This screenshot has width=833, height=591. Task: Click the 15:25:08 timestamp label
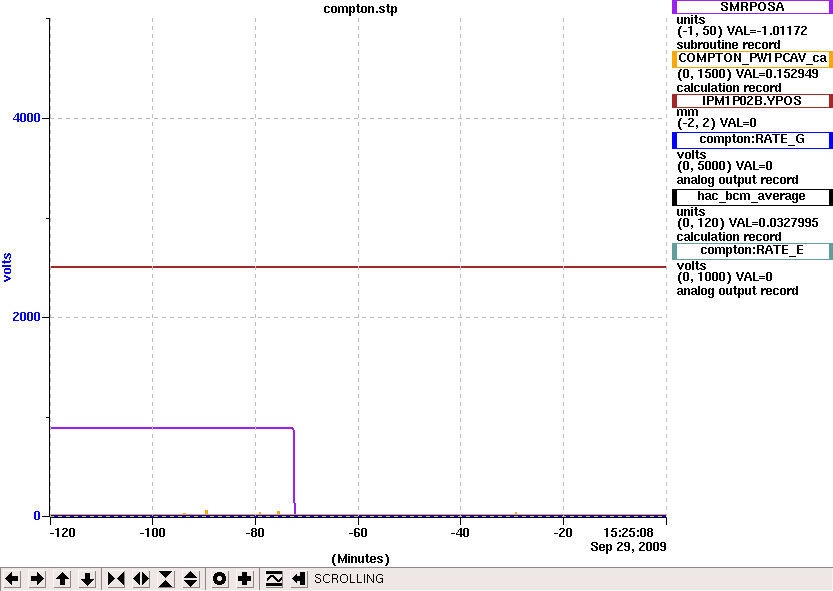(x=628, y=533)
